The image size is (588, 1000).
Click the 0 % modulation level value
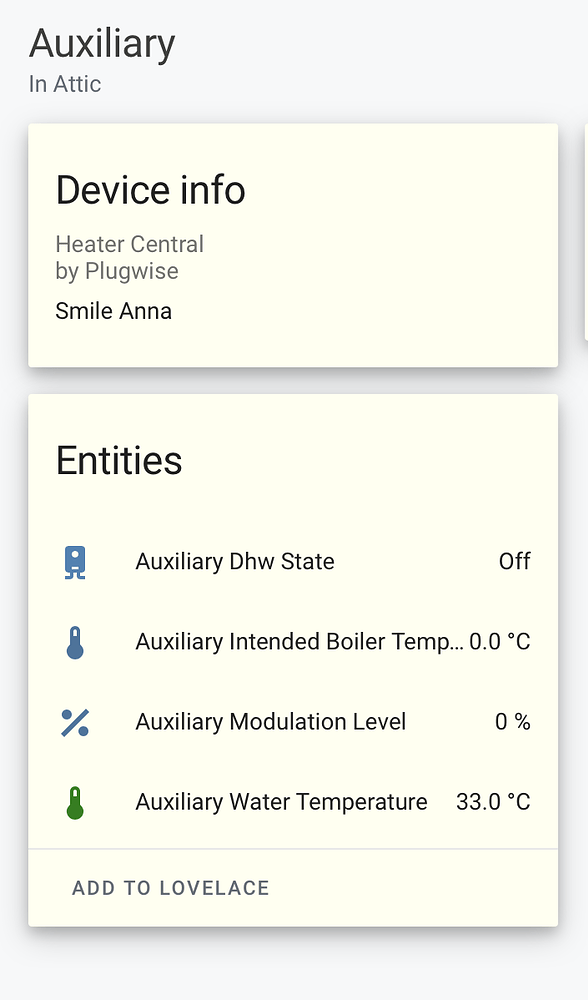click(512, 721)
